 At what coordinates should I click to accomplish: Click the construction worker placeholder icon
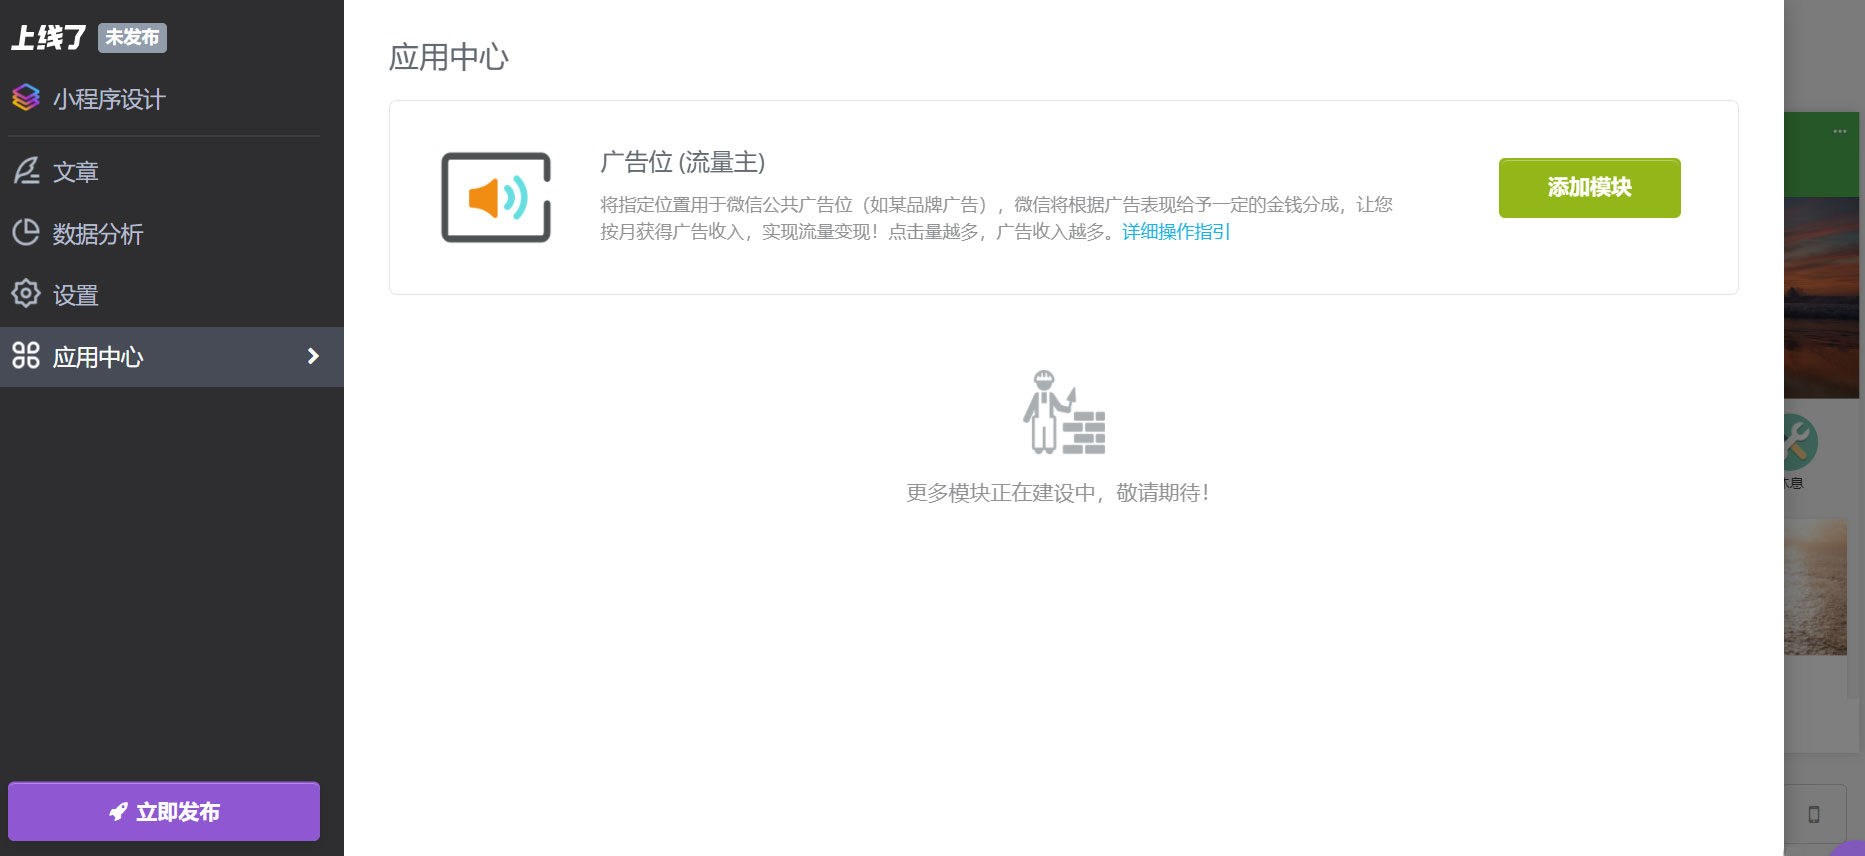pyautogui.click(x=1063, y=412)
